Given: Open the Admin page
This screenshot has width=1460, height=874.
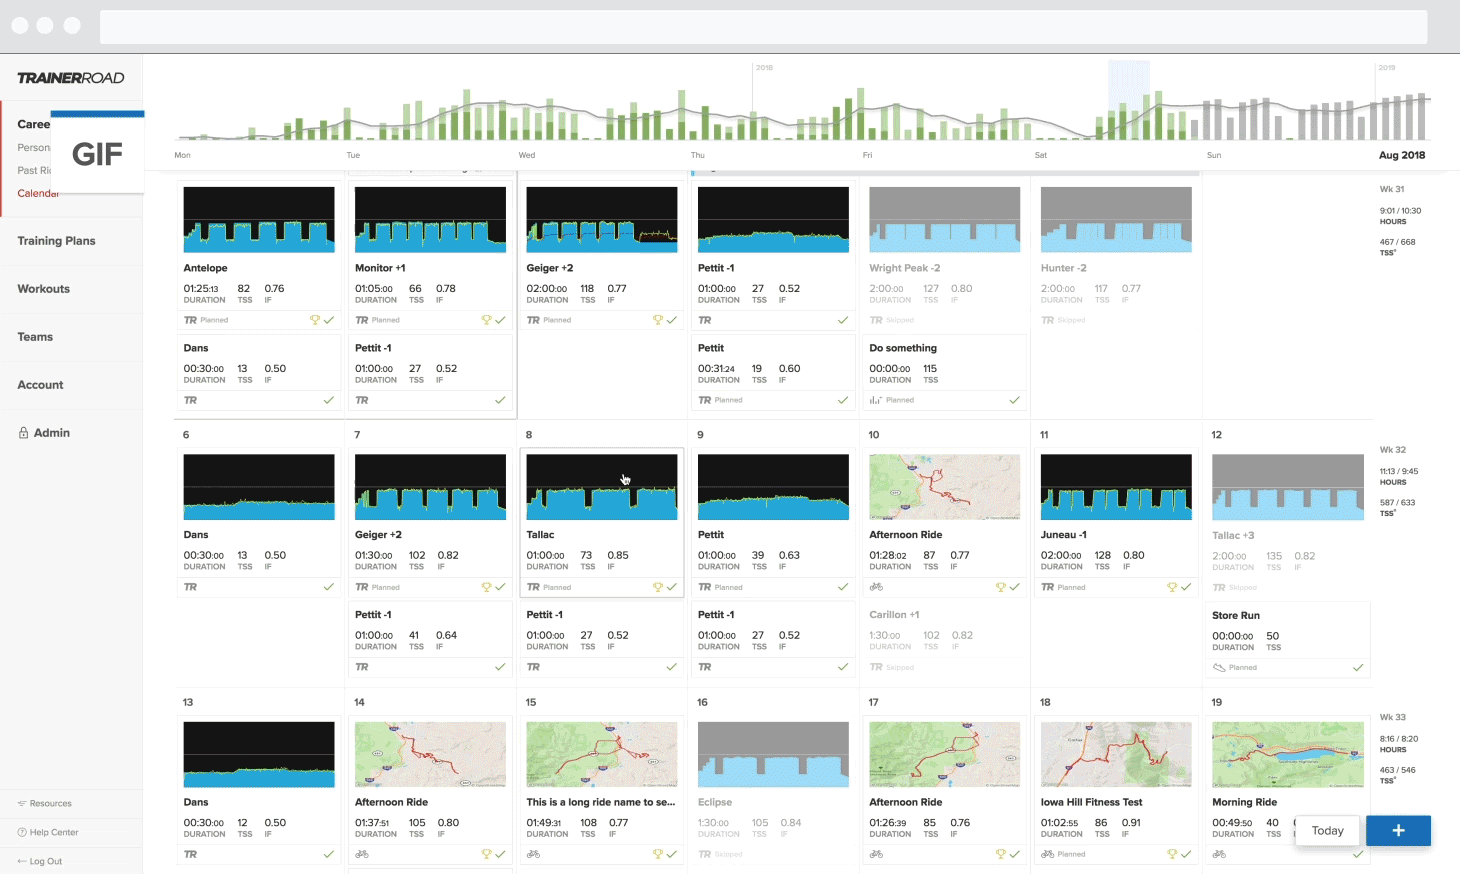Looking at the screenshot, I should click(x=51, y=433).
